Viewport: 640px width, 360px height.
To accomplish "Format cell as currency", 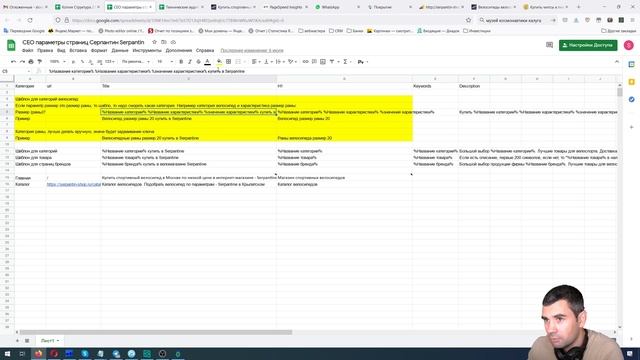I will tap(73, 62).
